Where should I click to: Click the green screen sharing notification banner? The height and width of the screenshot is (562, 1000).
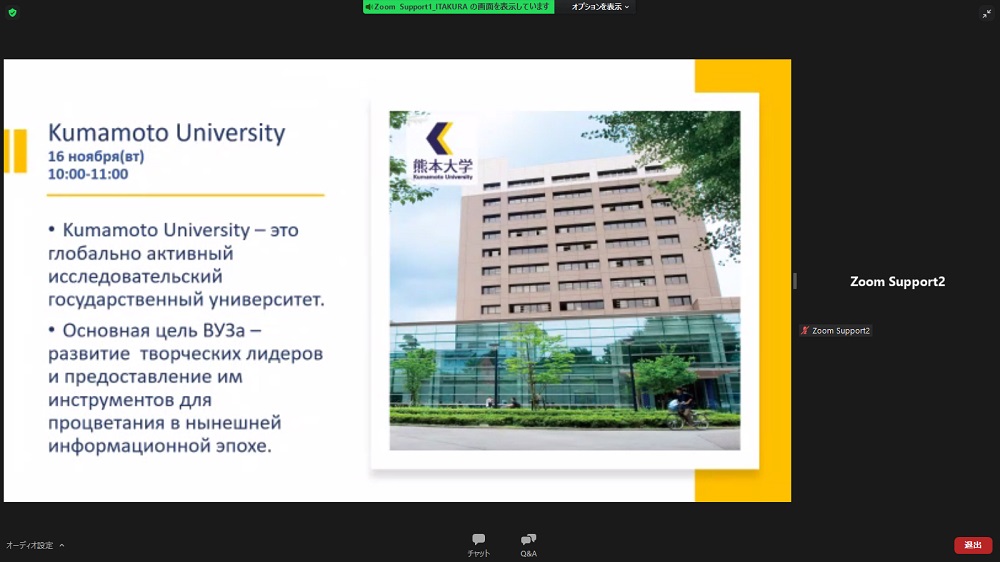(459, 7)
